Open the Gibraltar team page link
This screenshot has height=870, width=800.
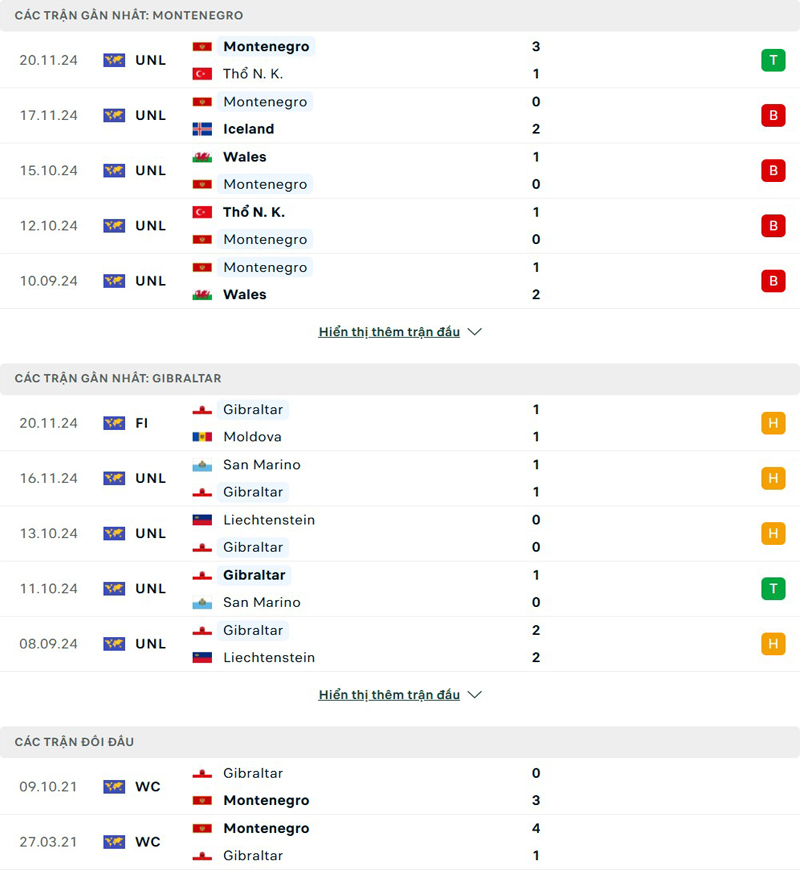click(x=253, y=410)
